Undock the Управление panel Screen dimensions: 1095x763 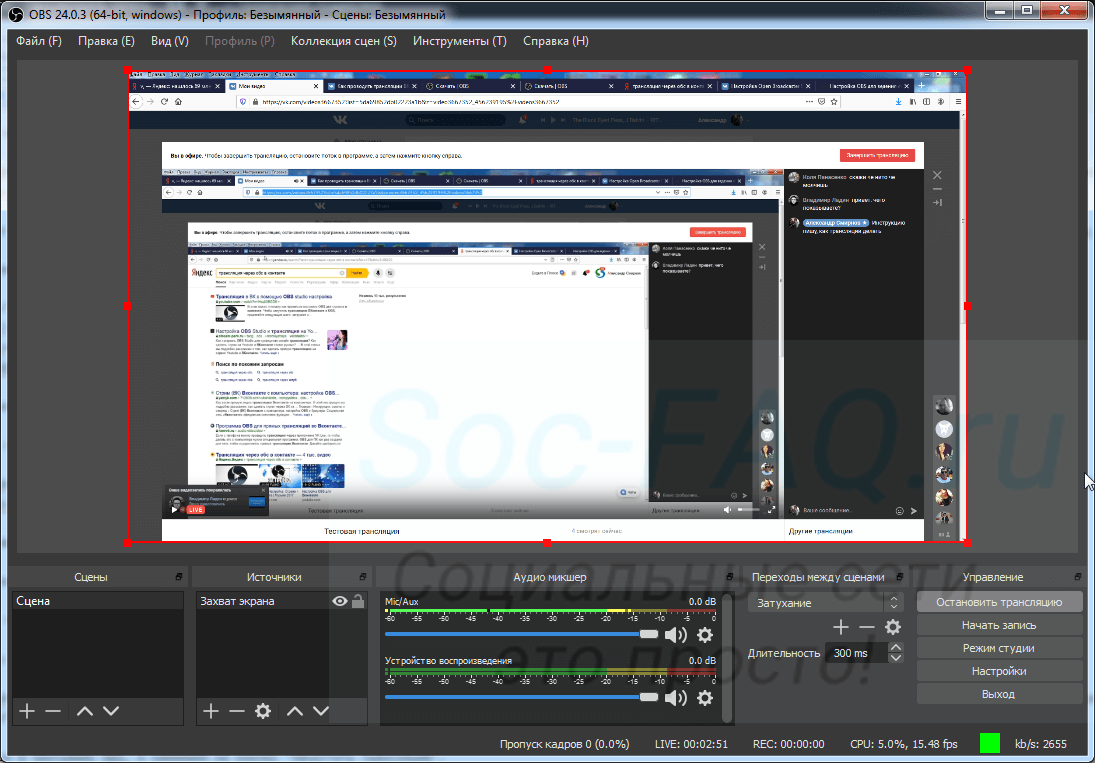click(x=1078, y=577)
